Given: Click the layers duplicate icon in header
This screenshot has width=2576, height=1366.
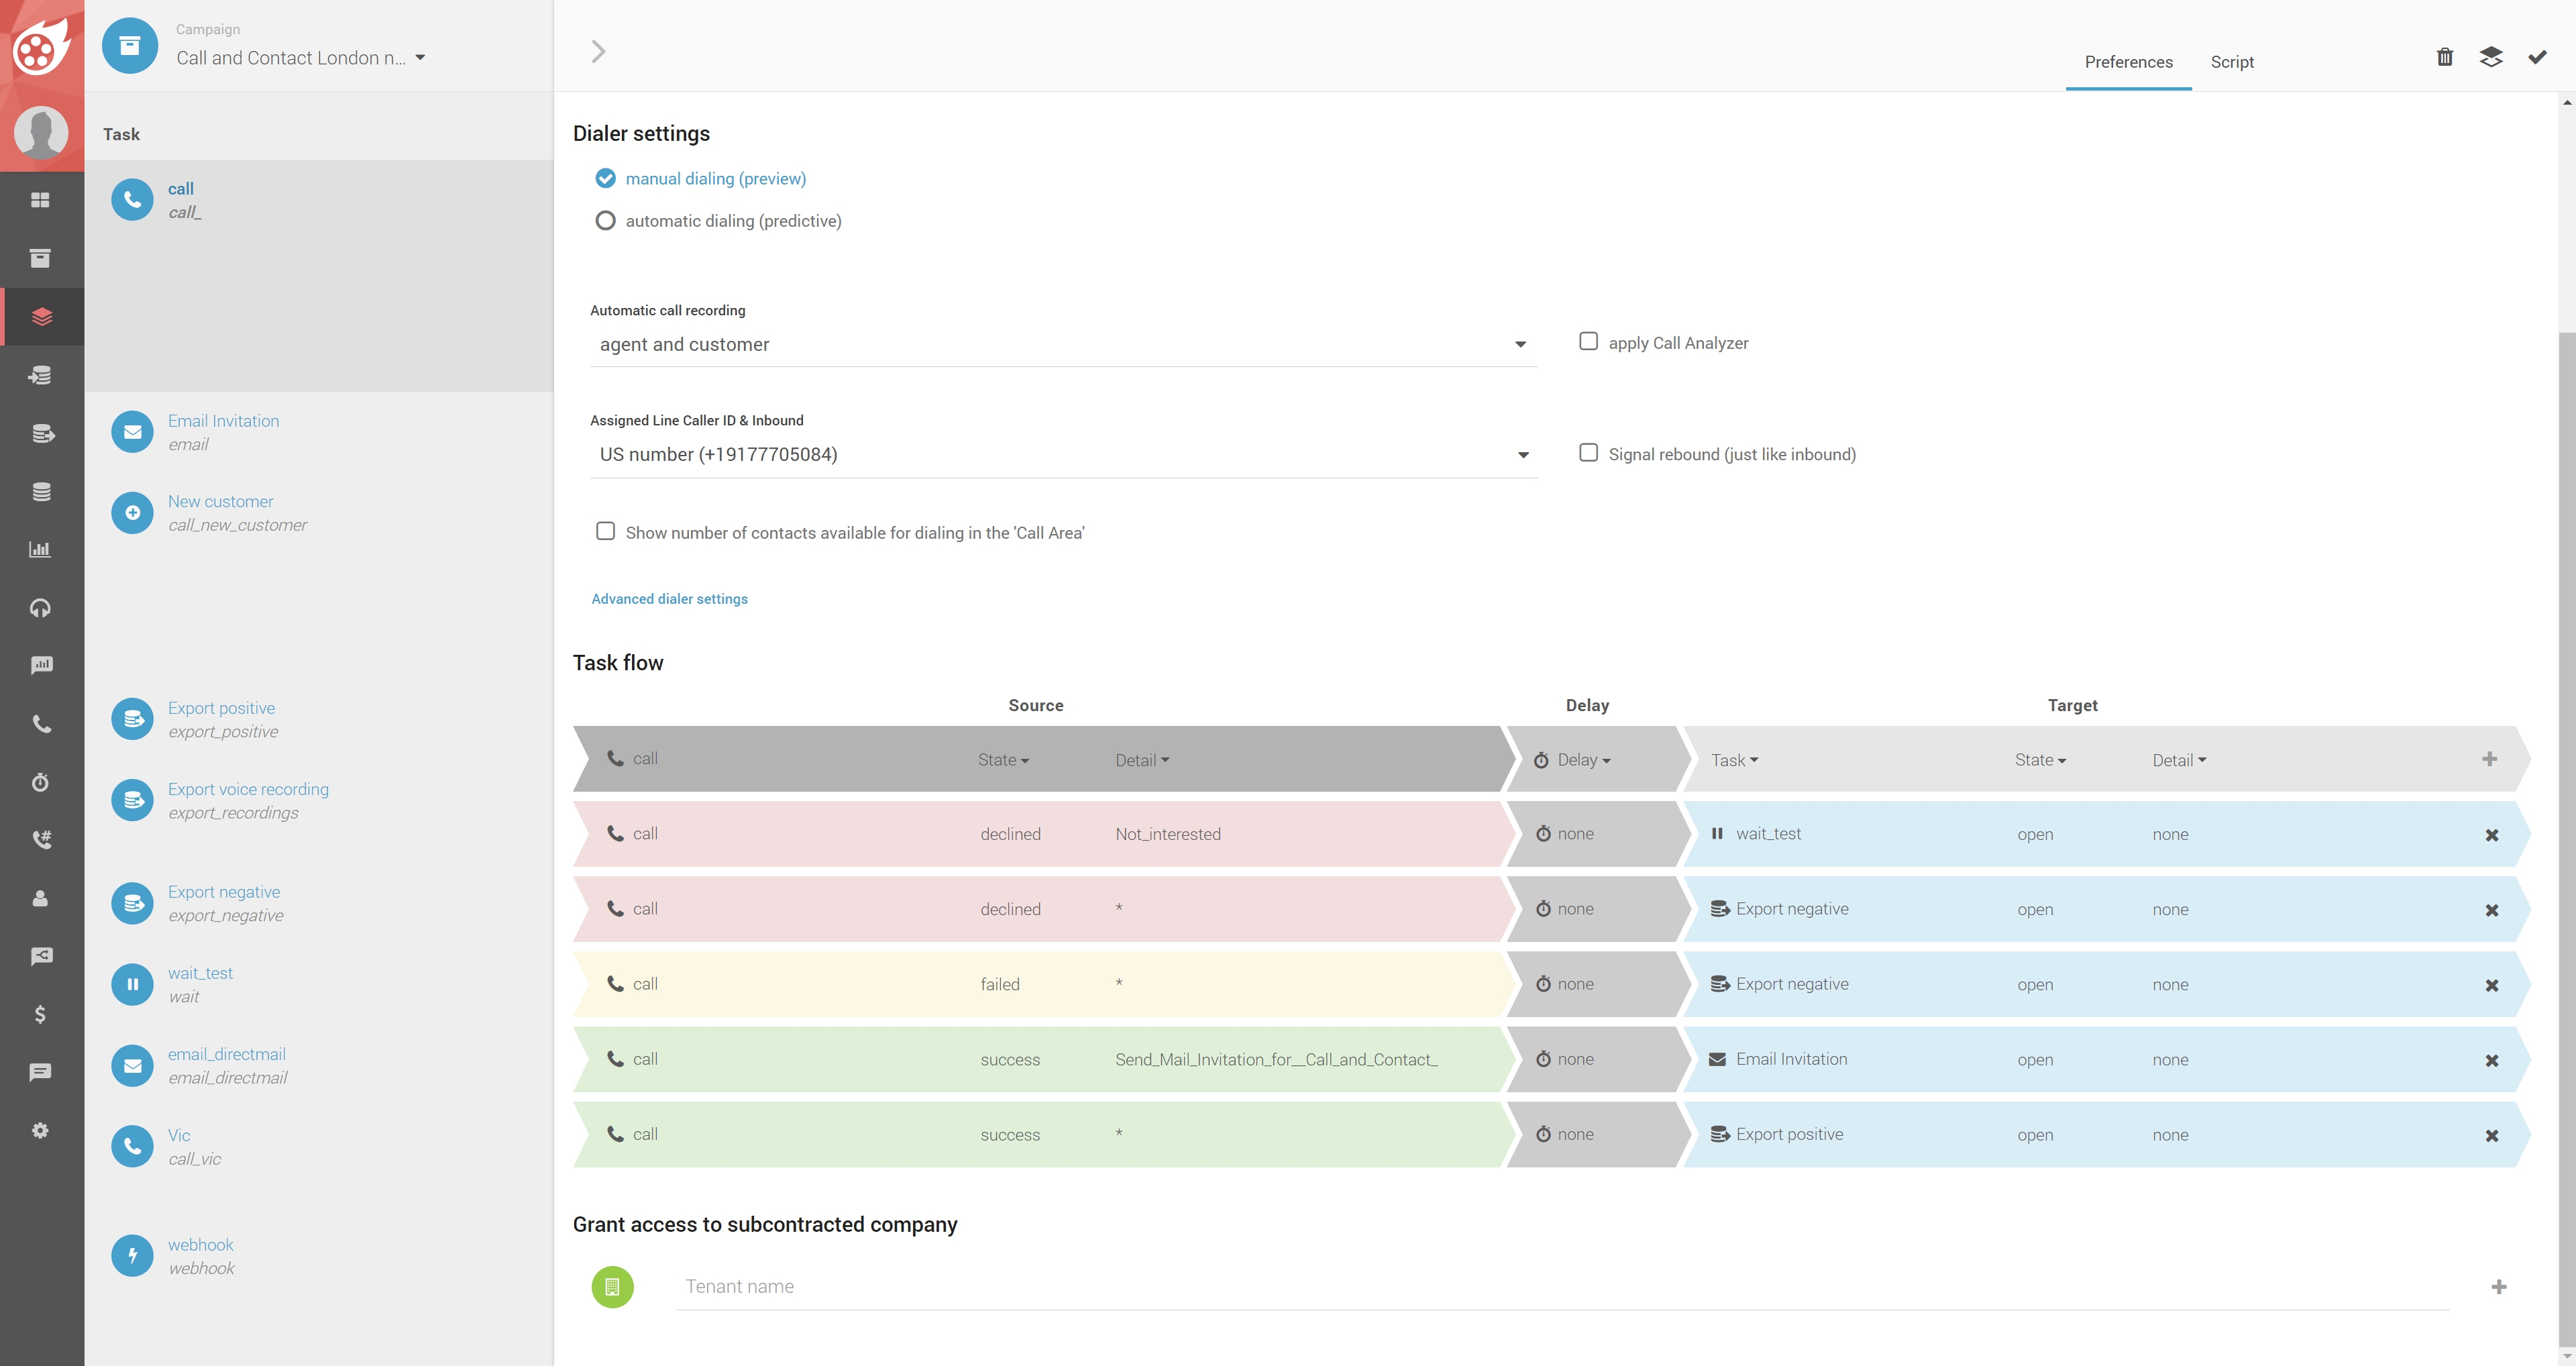Looking at the screenshot, I should click(x=2491, y=57).
